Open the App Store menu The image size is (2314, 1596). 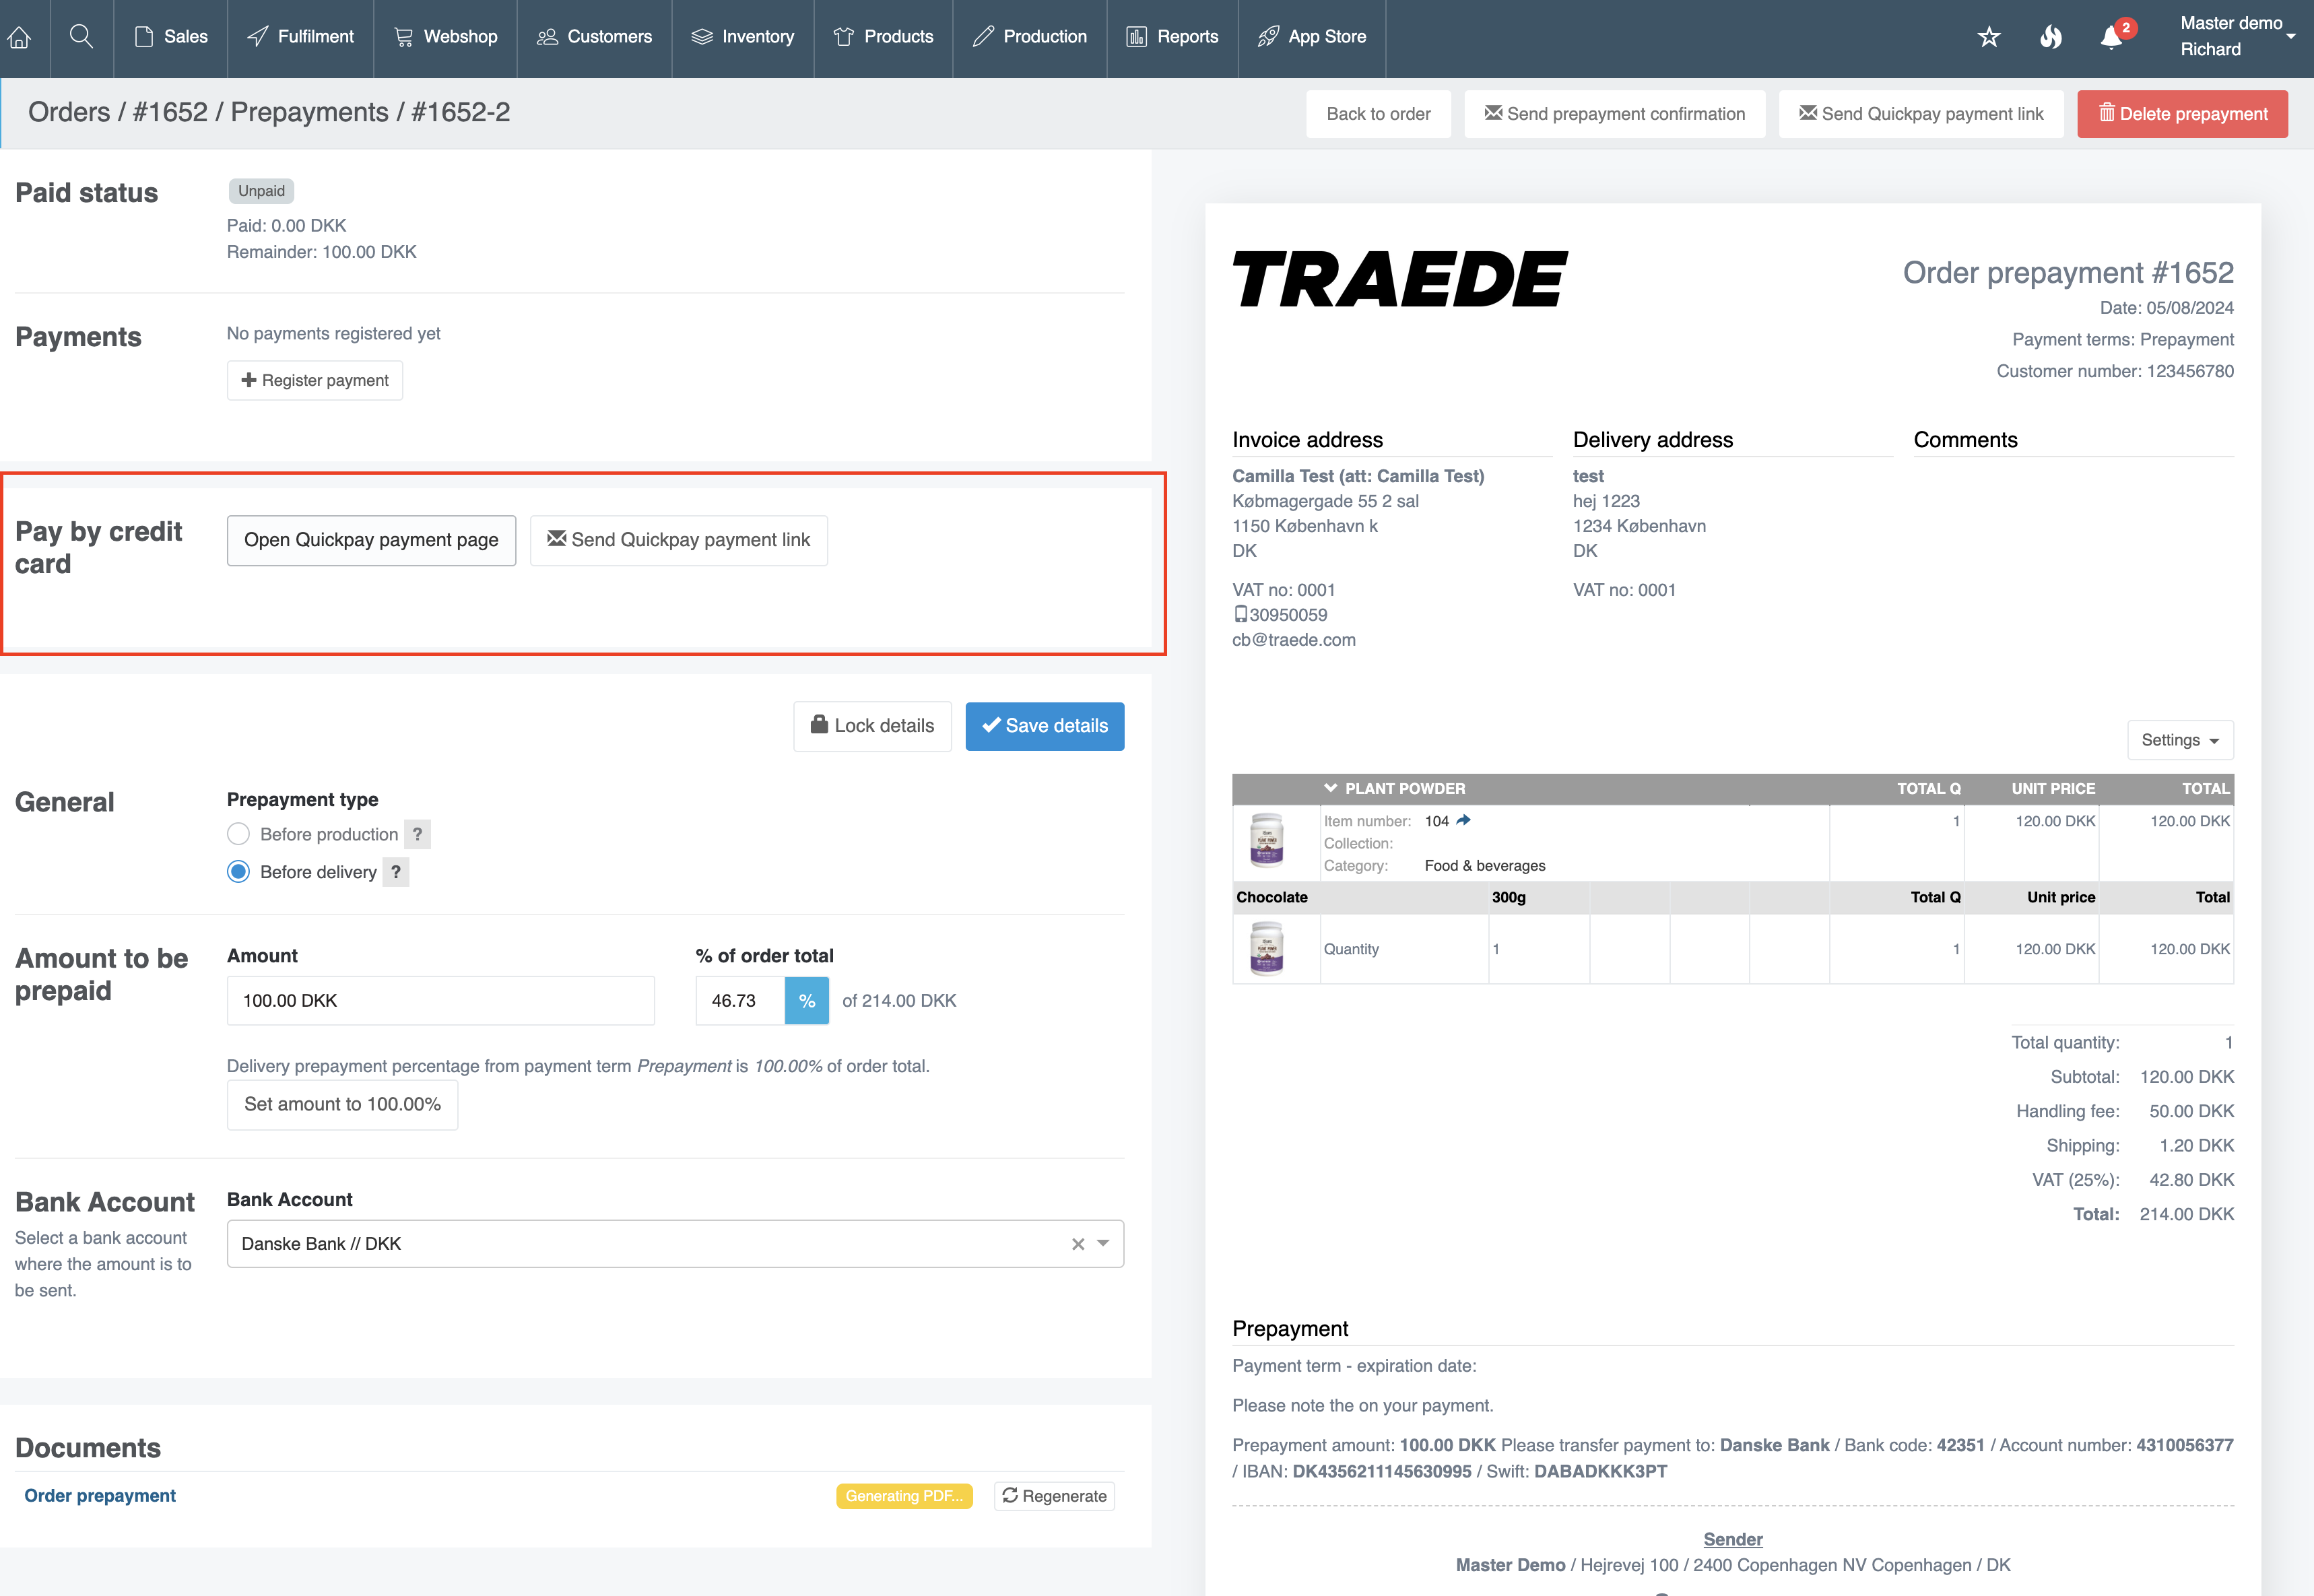[1312, 37]
